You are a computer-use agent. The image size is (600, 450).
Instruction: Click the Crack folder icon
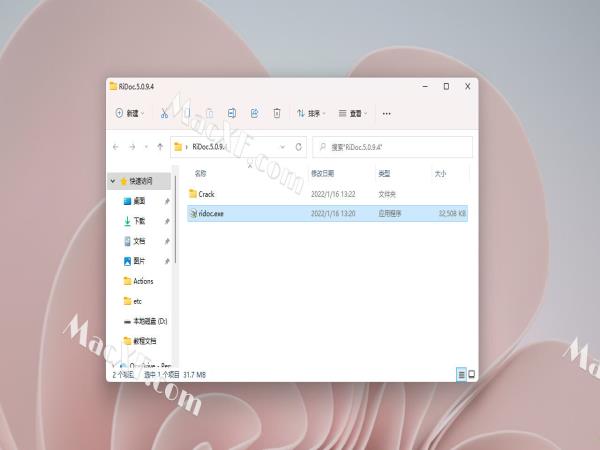[193, 194]
